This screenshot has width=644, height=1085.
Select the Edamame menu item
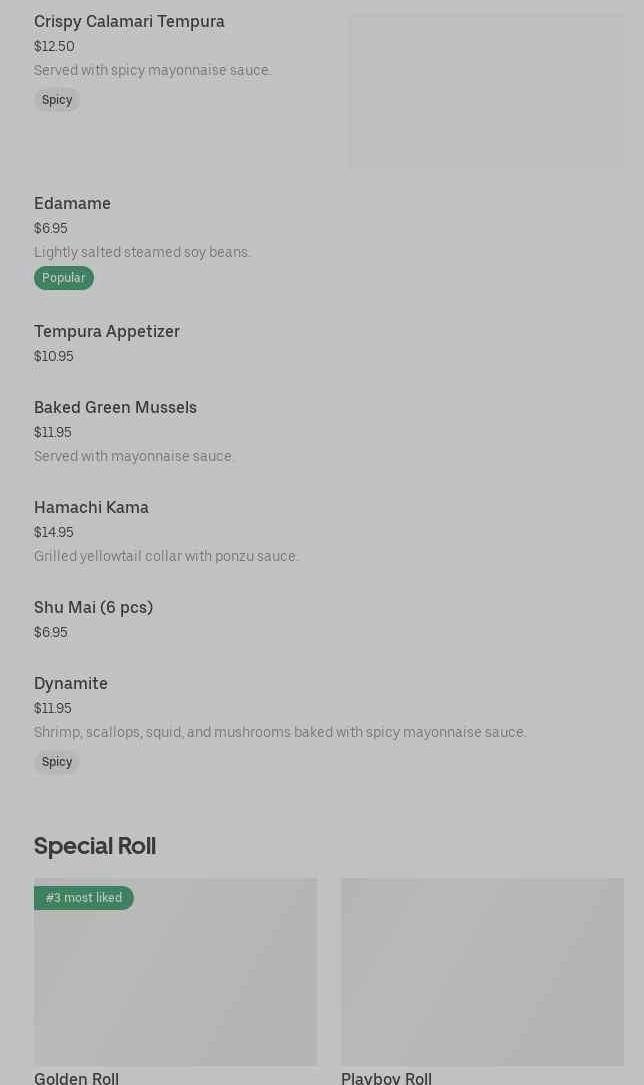coord(72,204)
